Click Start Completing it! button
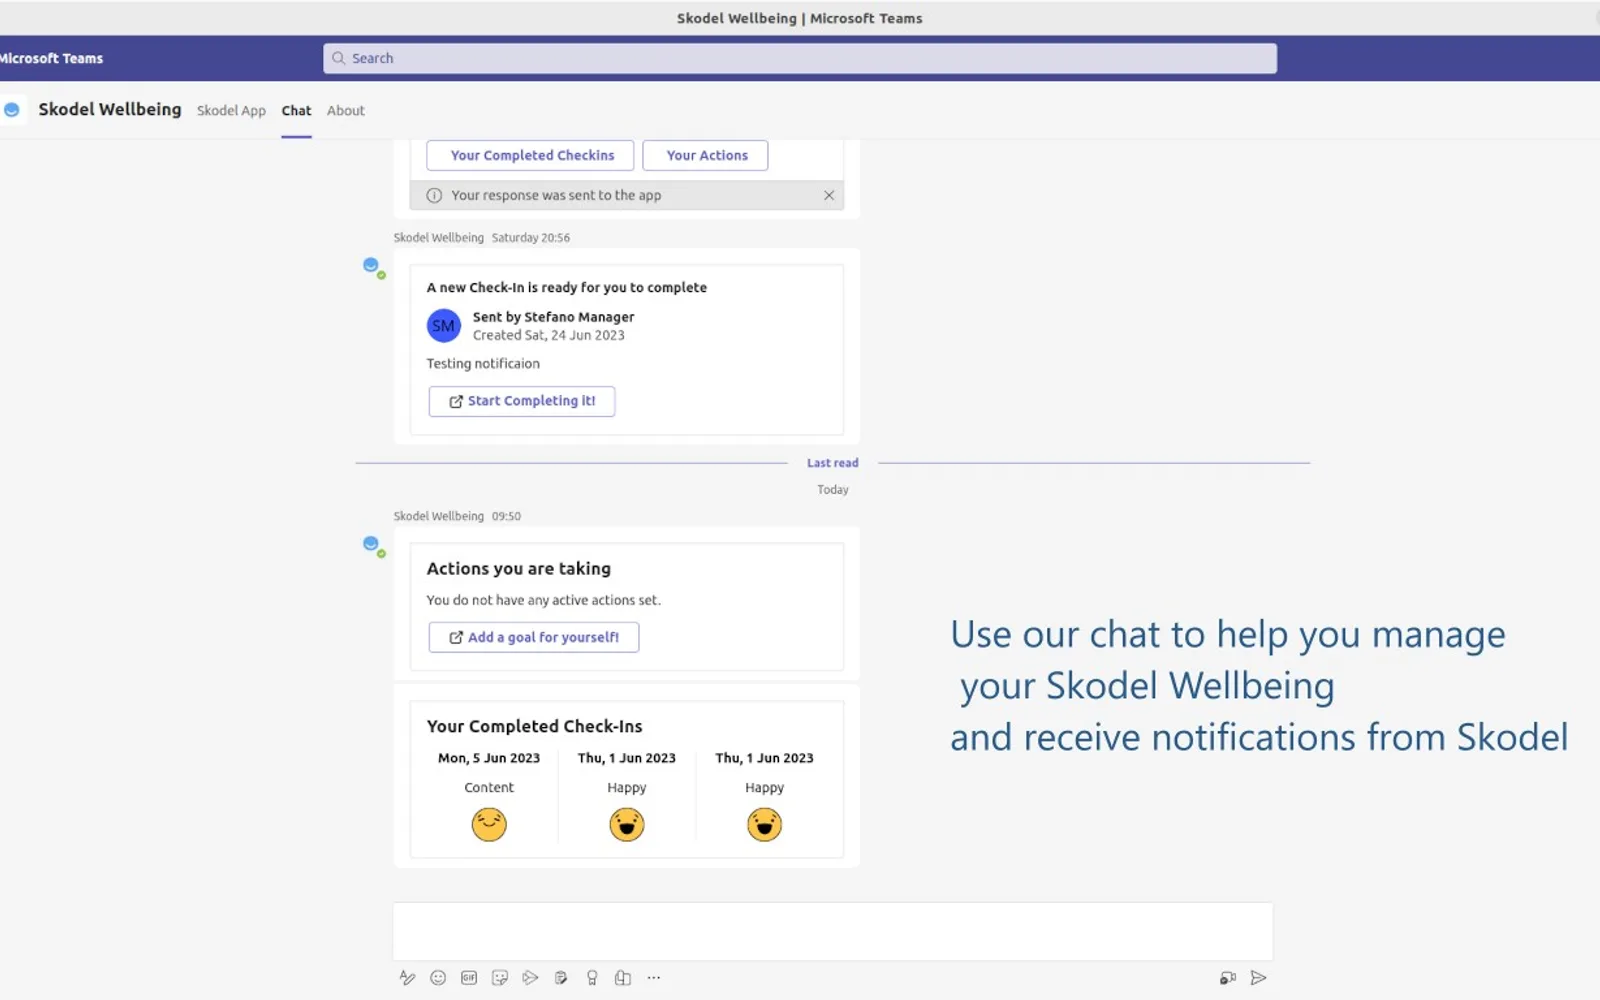The image size is (1600, 1000). (x=522, y=401)
